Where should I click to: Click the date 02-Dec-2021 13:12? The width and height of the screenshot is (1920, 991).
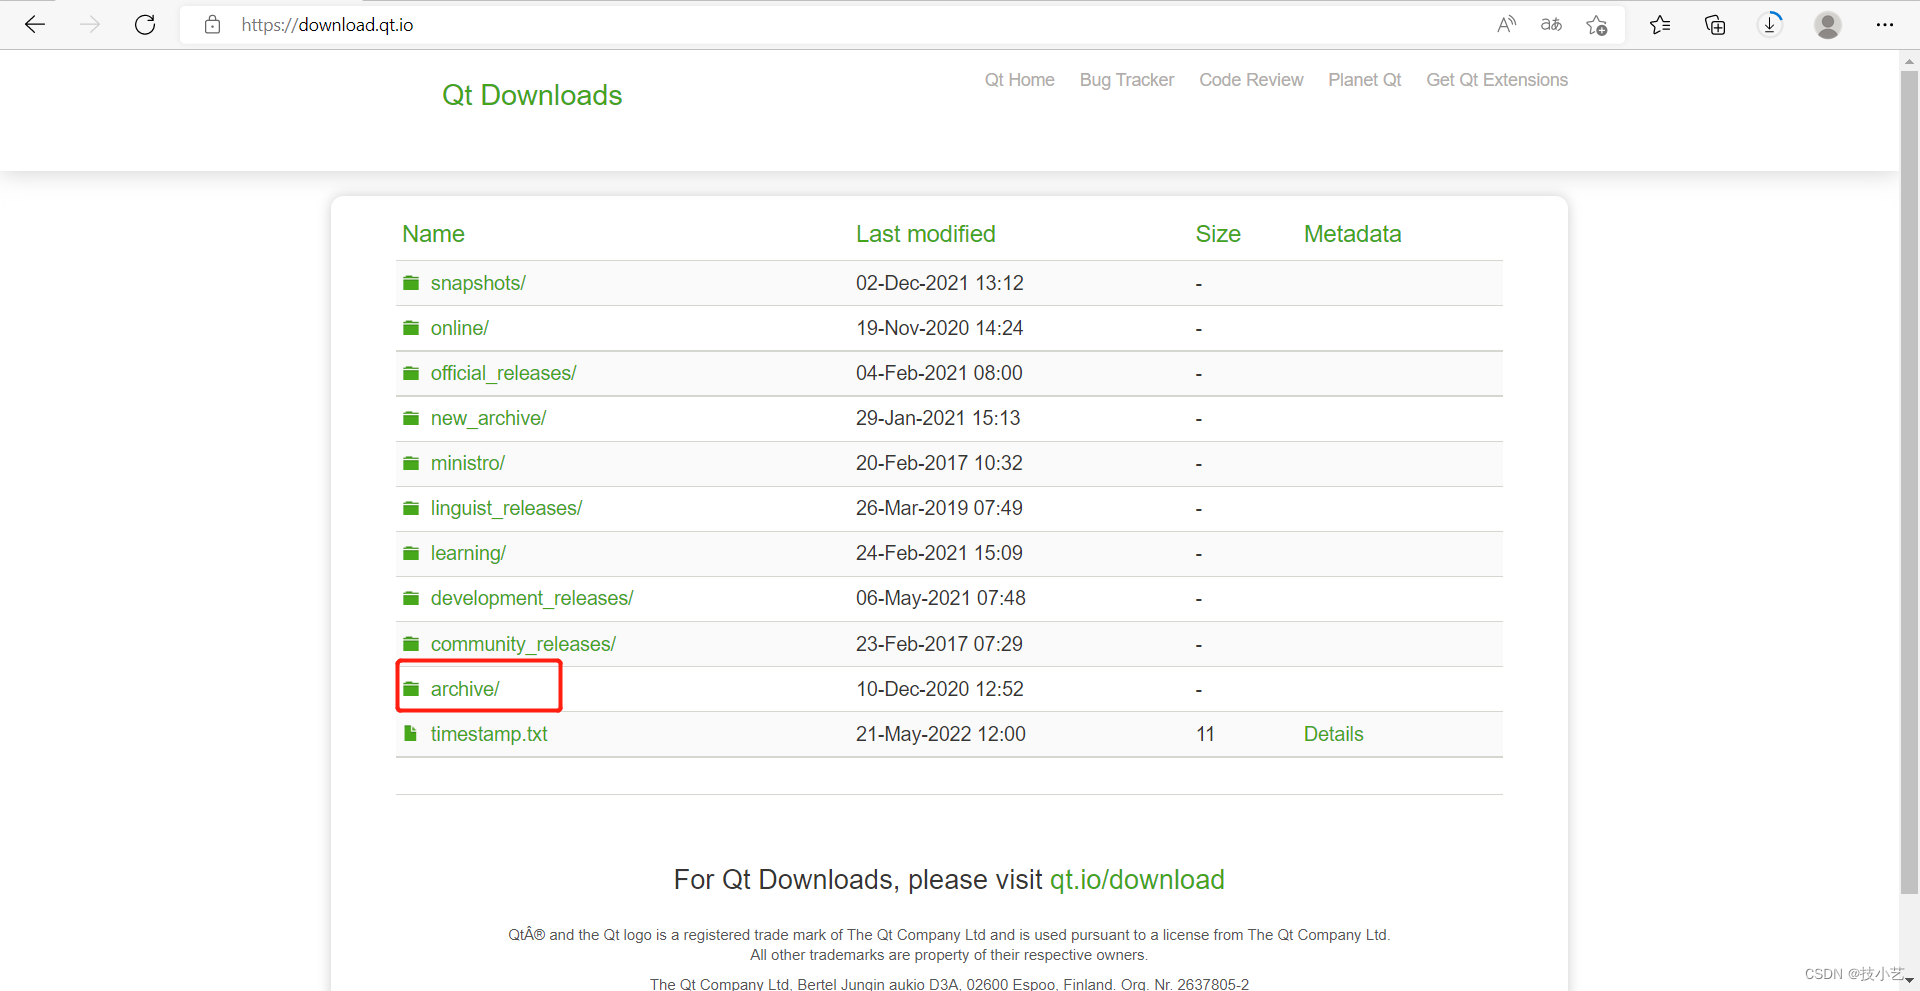coord(940,283)
